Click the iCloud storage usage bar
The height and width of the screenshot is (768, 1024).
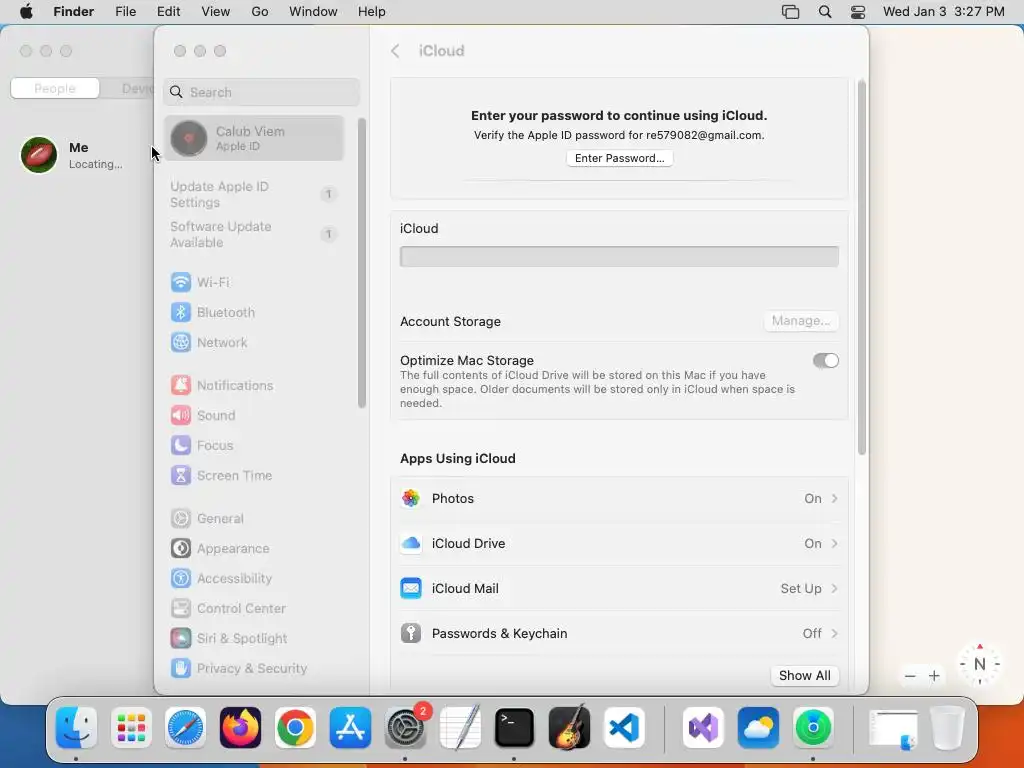coord(619,257)
